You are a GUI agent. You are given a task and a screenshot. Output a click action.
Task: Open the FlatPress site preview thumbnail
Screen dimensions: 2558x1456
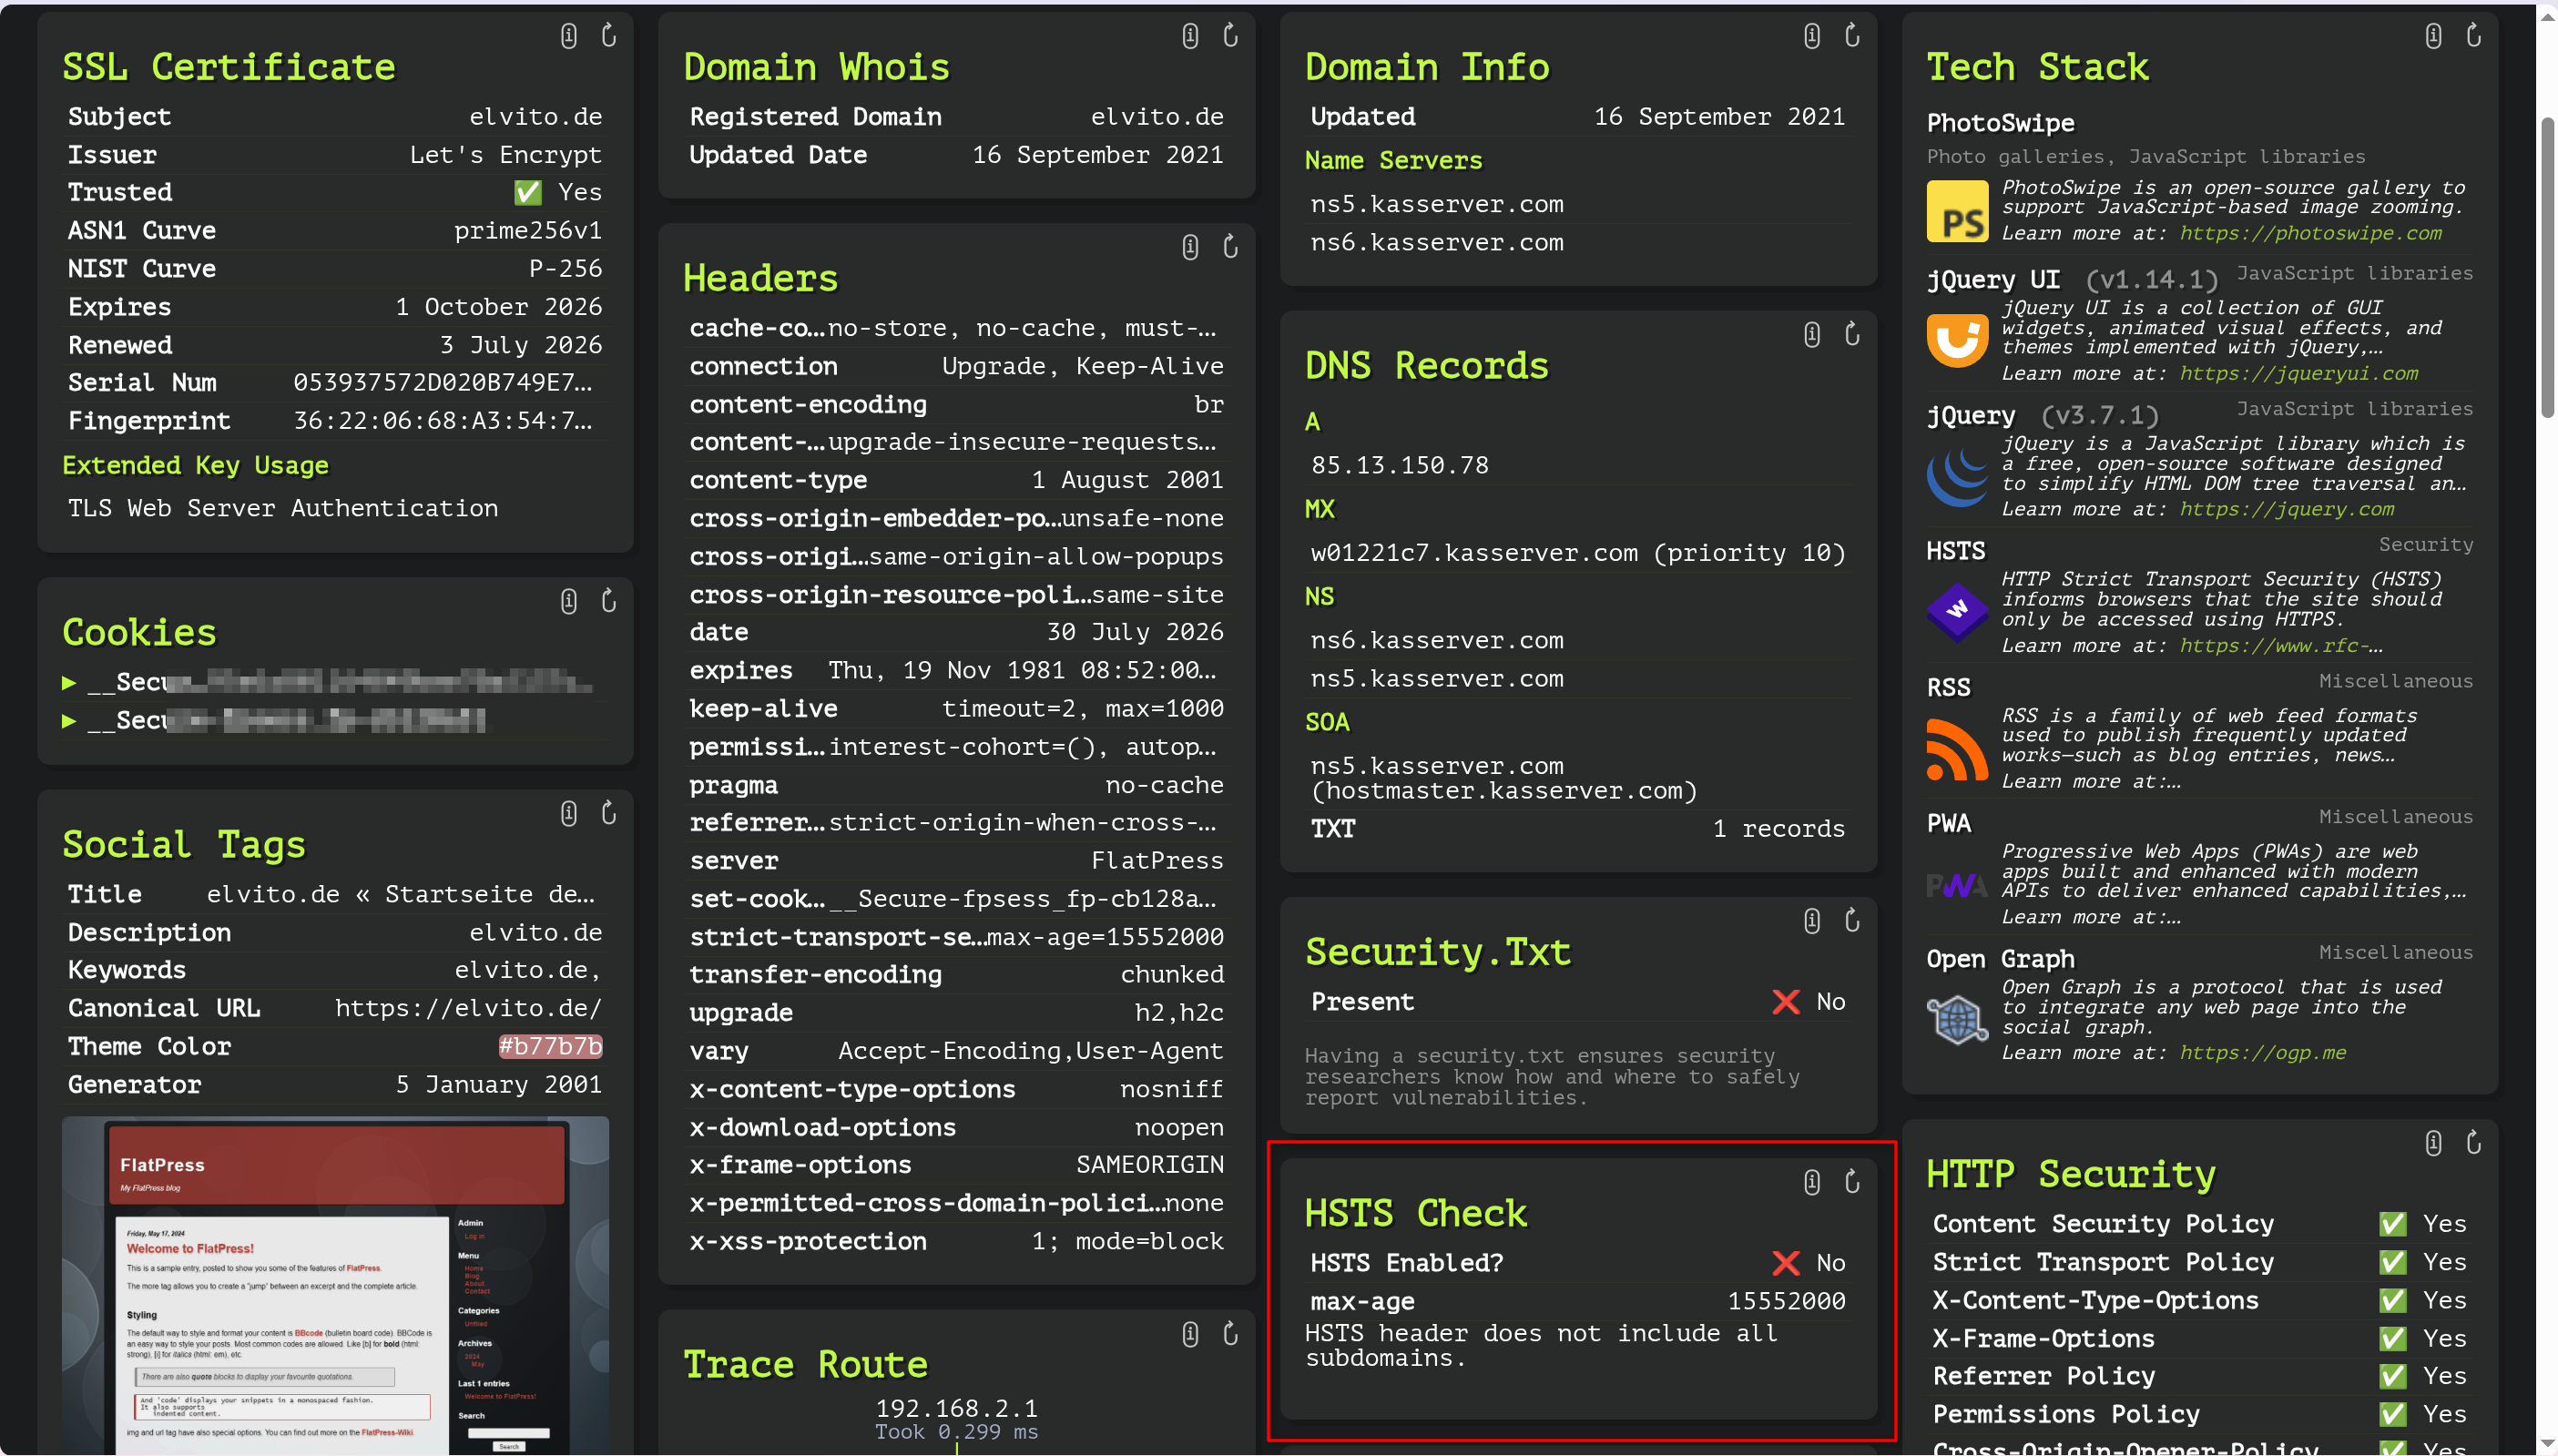point(335,1285)
